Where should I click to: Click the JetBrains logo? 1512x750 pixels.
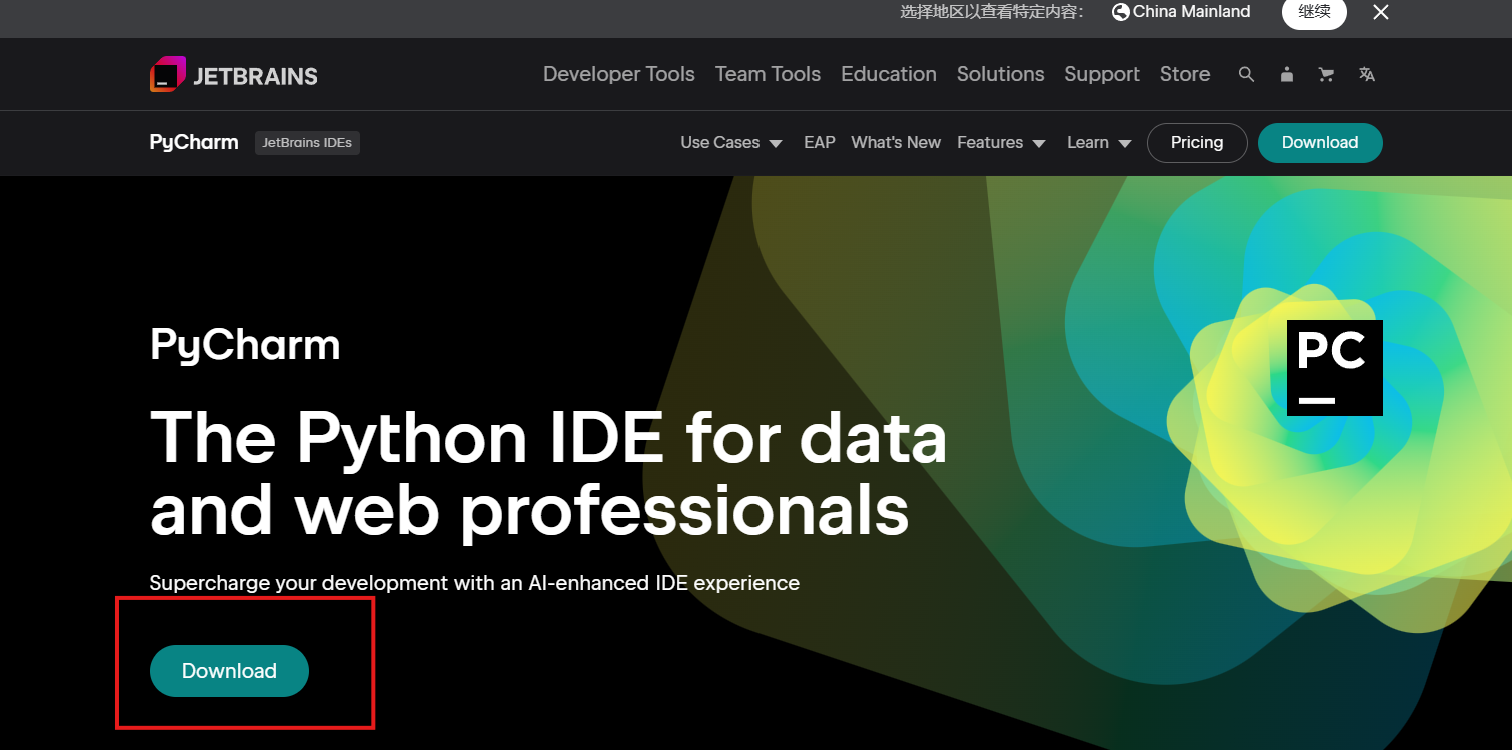(x=234, y=75)
